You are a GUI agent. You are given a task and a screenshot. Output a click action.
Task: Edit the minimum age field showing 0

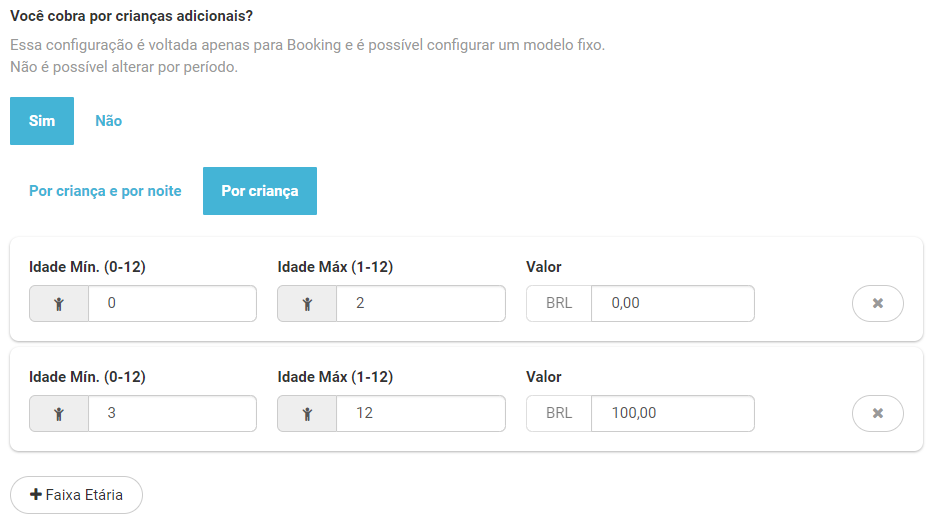(x=172, y=304)
